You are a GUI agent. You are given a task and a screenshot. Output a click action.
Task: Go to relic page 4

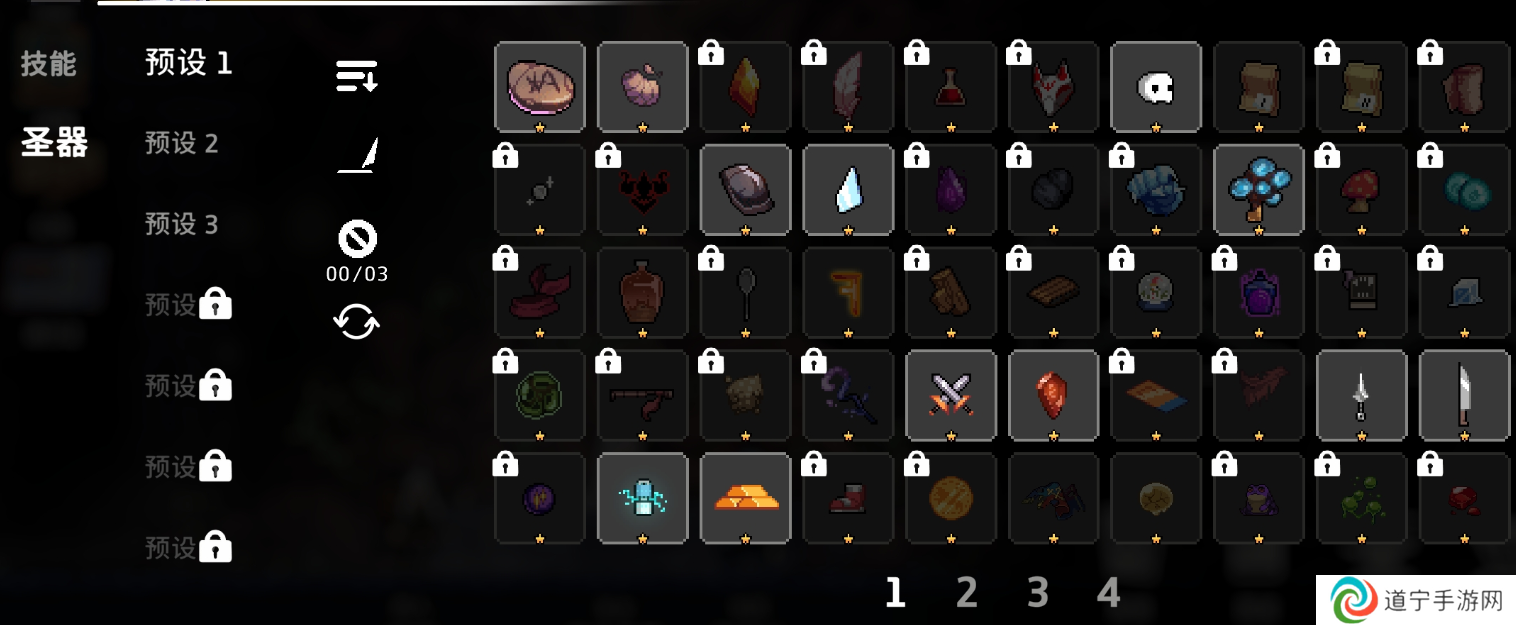1108,593
